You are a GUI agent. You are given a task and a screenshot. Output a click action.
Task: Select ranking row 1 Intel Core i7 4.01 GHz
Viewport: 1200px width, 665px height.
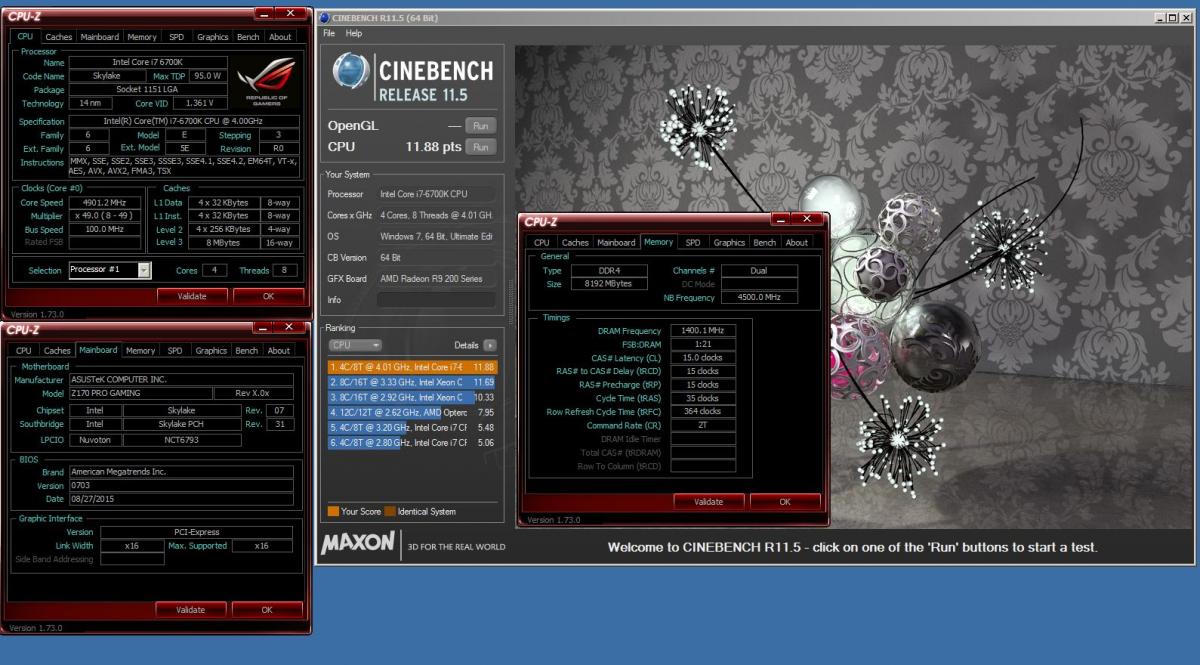coord(413,367)
